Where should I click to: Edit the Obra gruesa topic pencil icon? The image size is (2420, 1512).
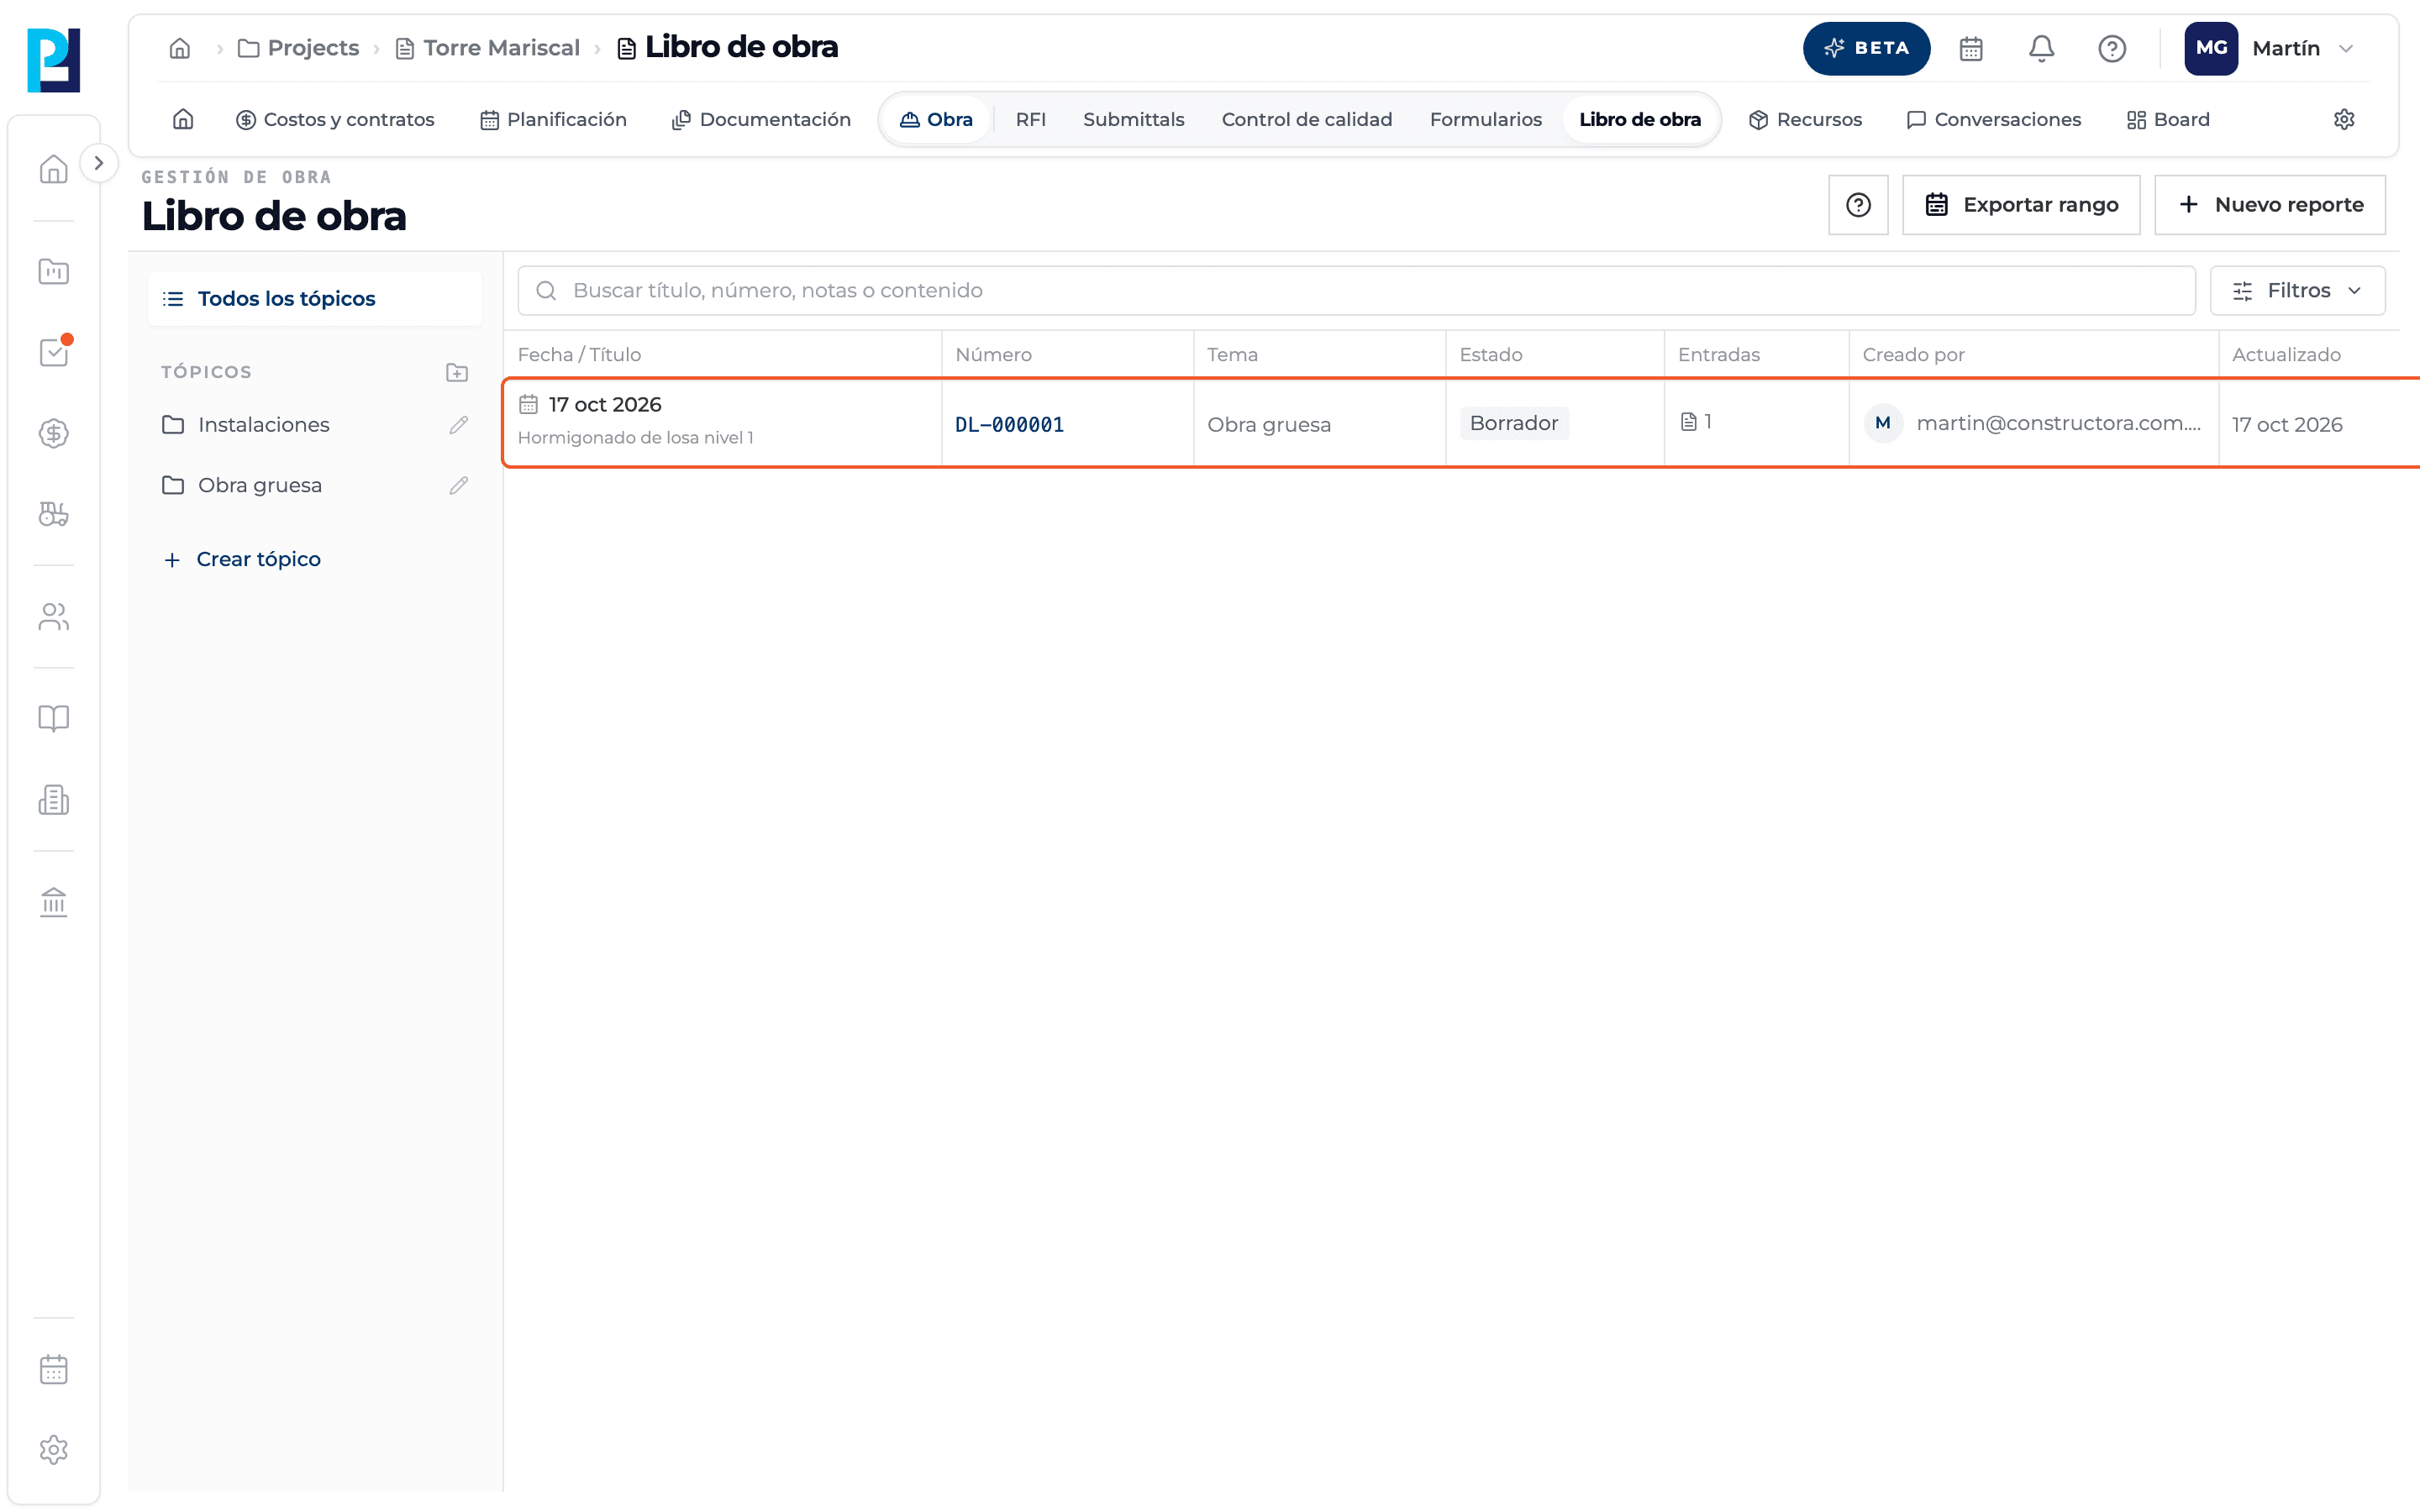459,485
